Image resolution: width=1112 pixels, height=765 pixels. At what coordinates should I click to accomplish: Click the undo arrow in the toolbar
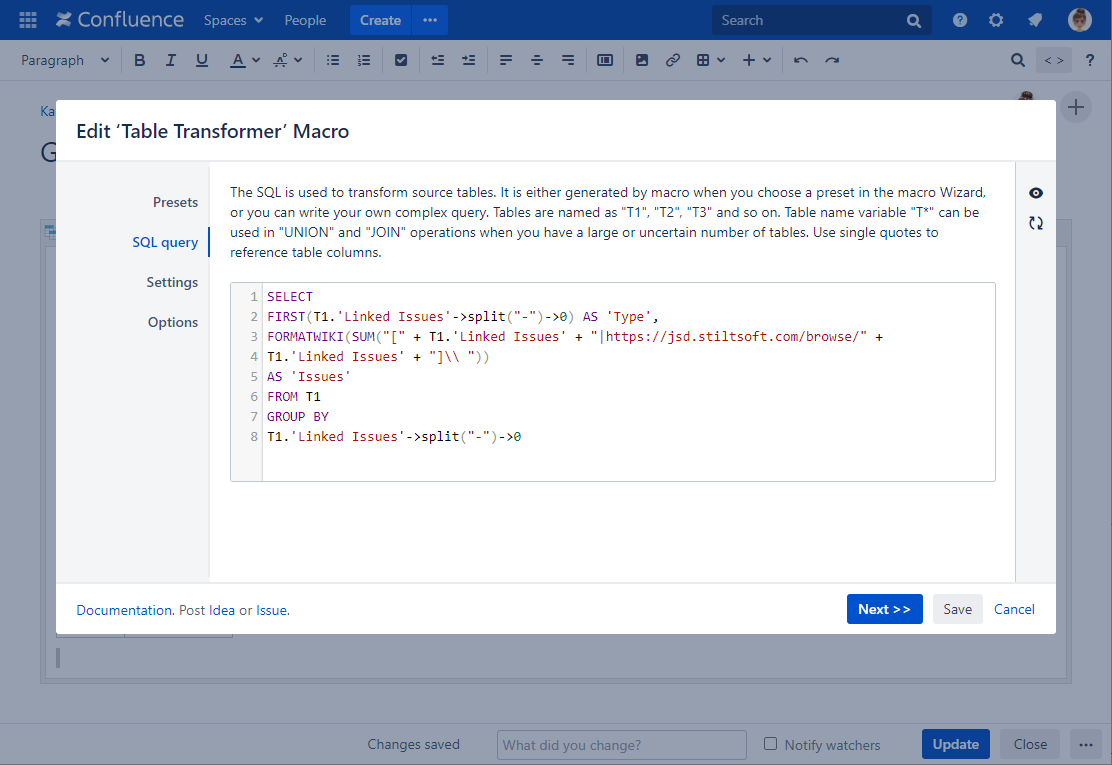click(x=800, y=60)
